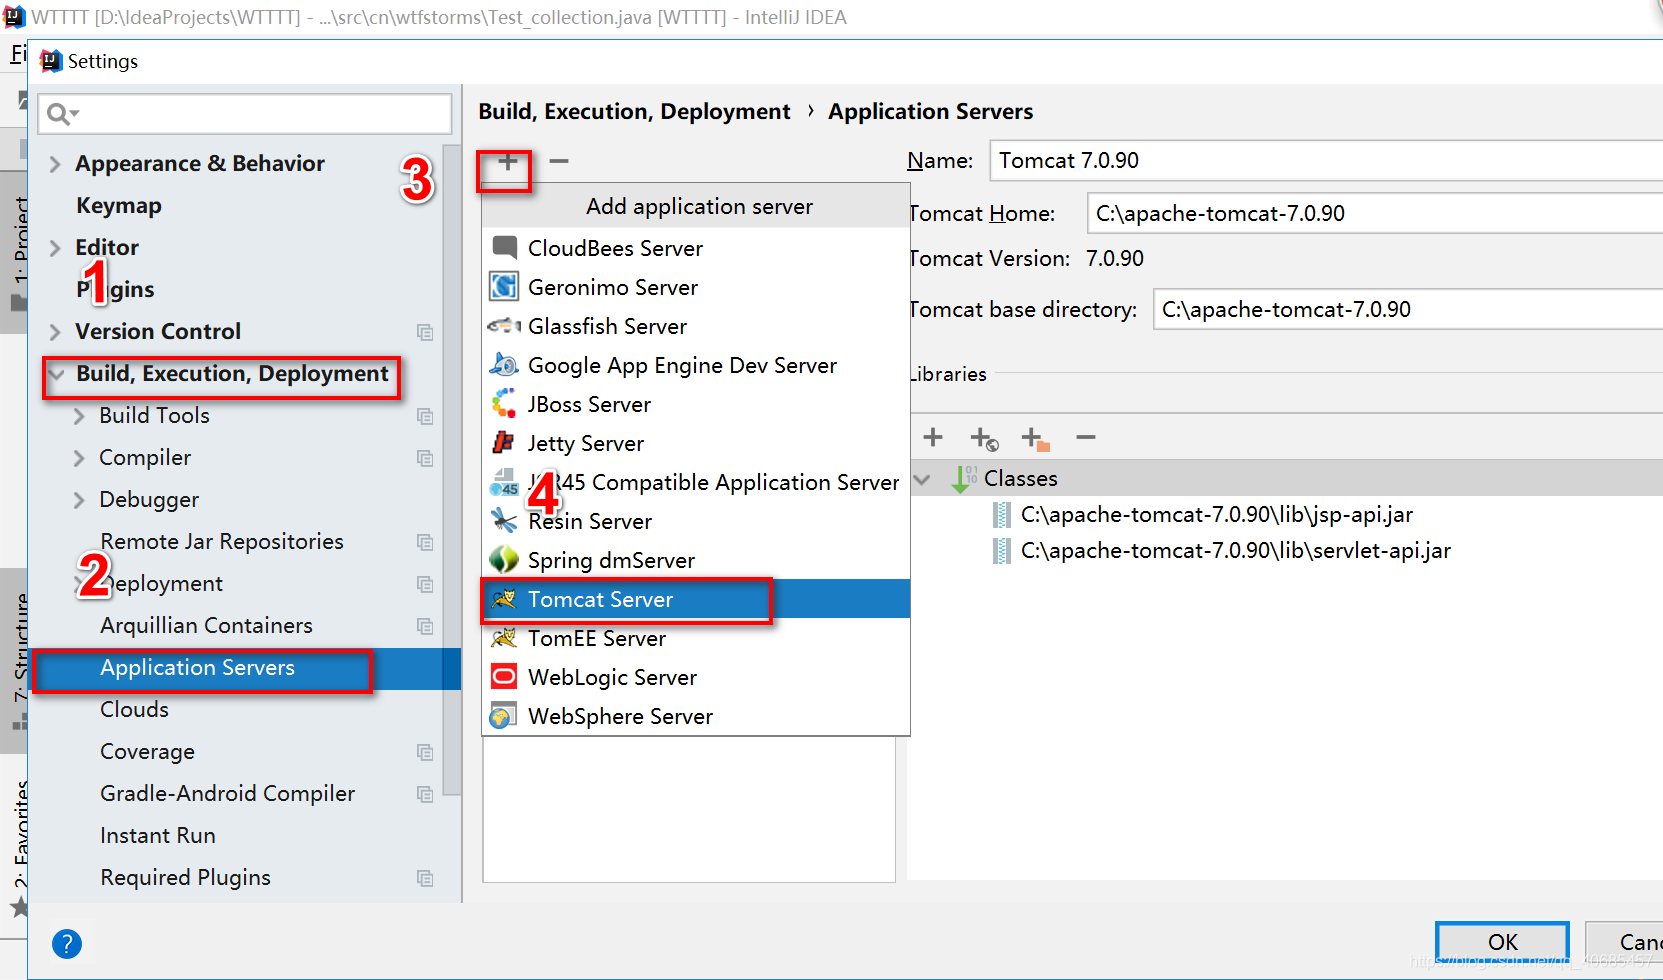The height and width of the screenshot is (980, 1663).
Task: Click the remove server minus button
Action: [x=559, y=161]
